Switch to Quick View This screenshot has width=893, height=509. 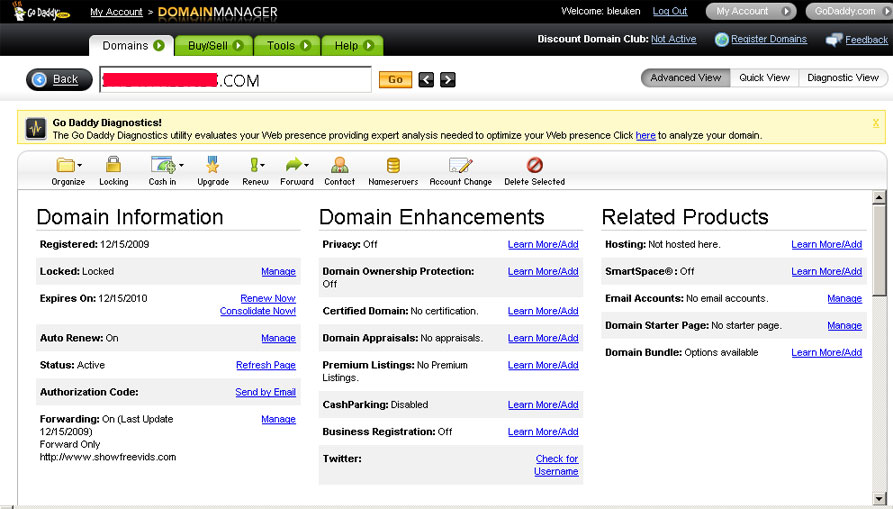coord(764,78)
